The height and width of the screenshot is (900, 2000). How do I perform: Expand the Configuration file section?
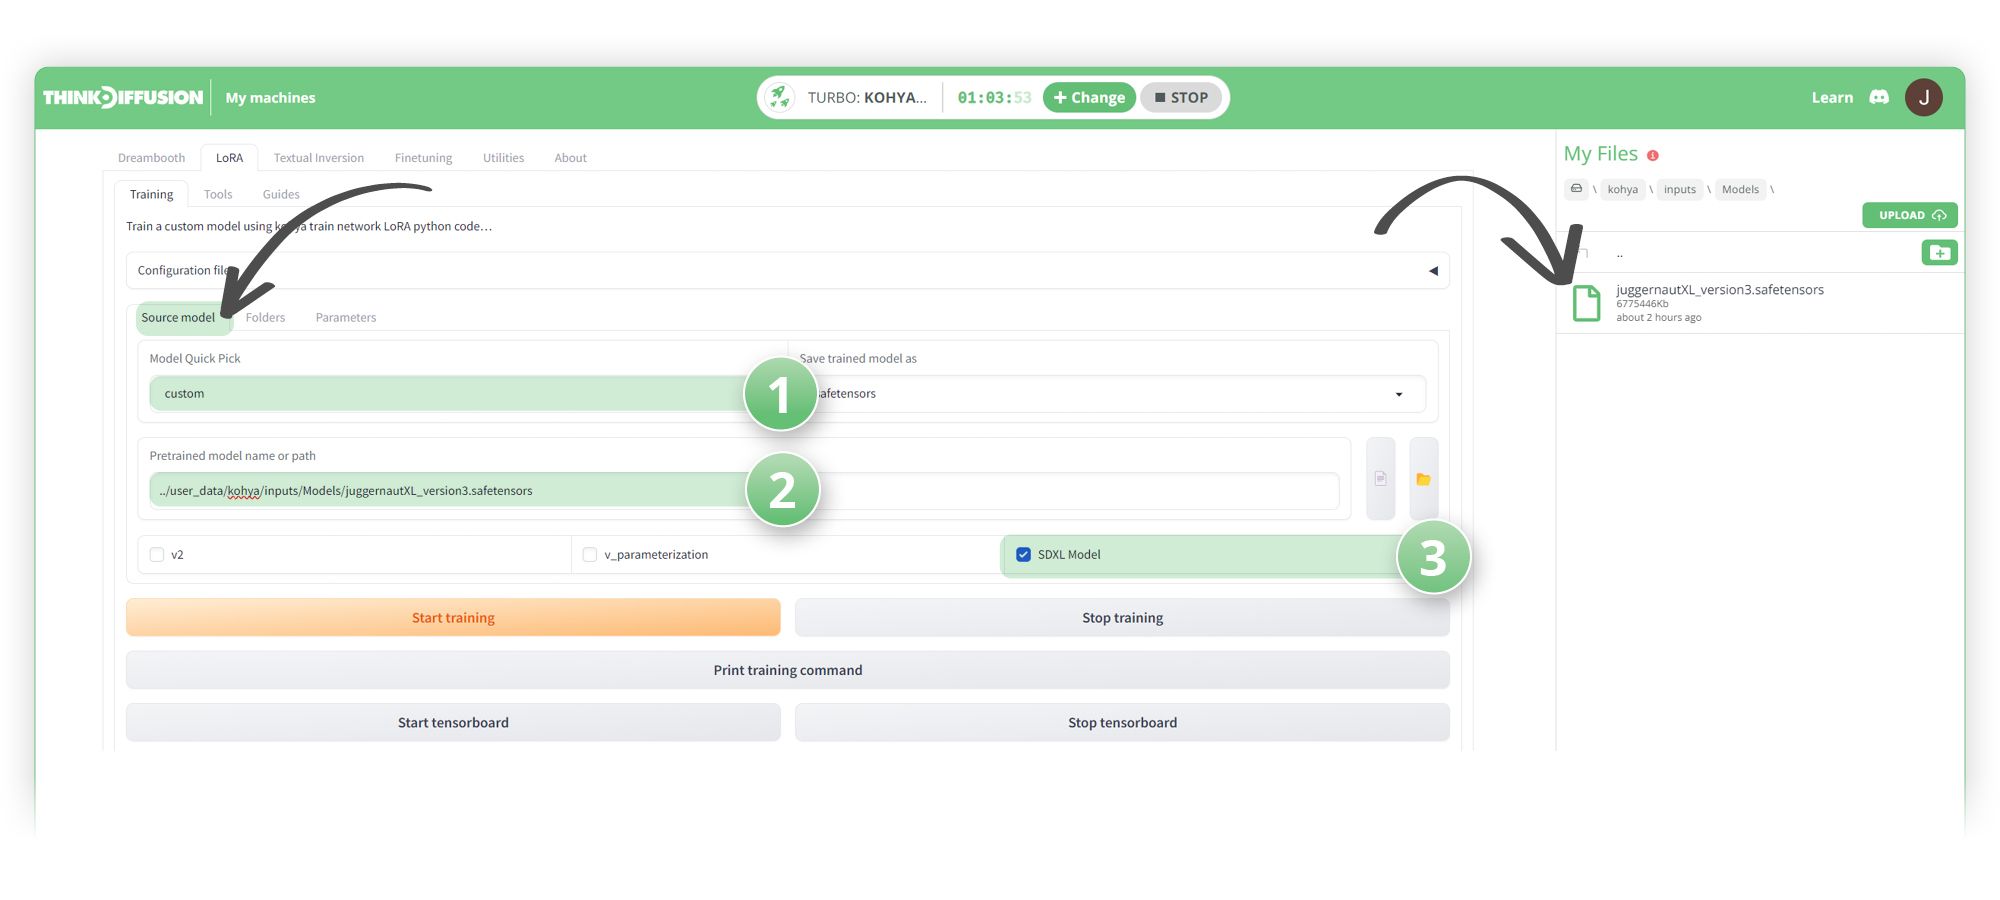1433,270
